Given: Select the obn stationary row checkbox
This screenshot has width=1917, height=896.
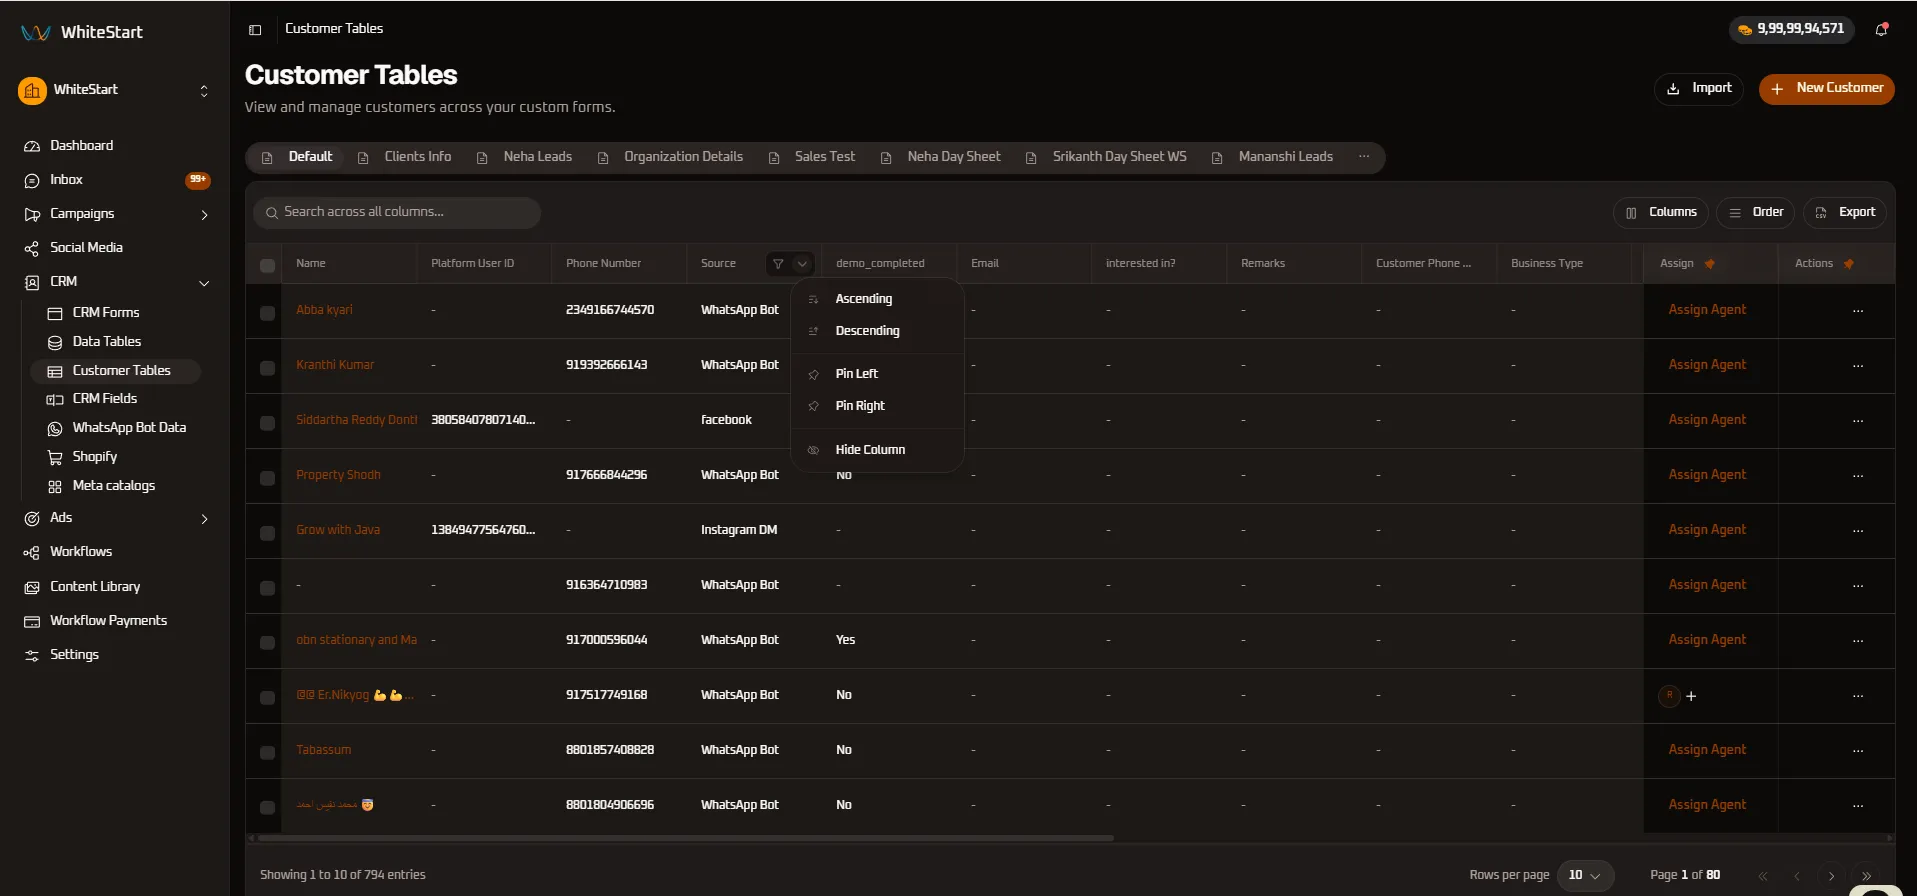Looking at the screenshot, I should (267, 643).
